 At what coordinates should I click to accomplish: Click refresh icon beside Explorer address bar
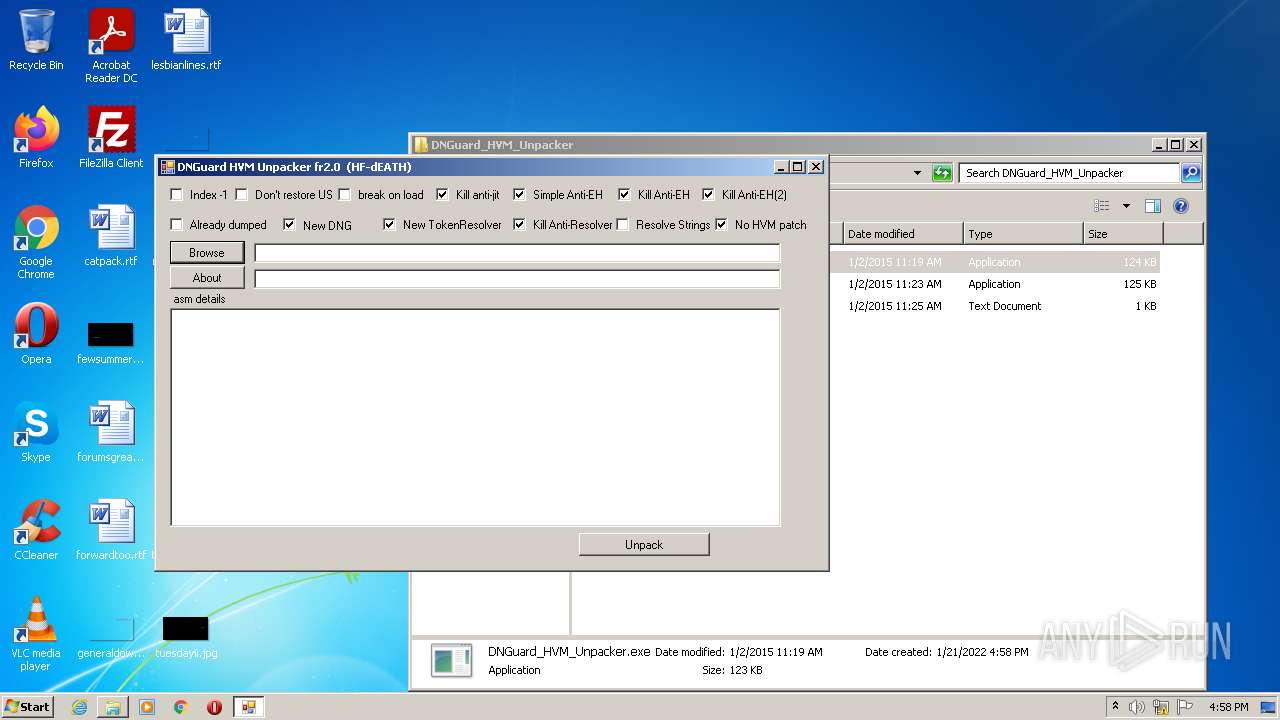click(x=941, y=173)
